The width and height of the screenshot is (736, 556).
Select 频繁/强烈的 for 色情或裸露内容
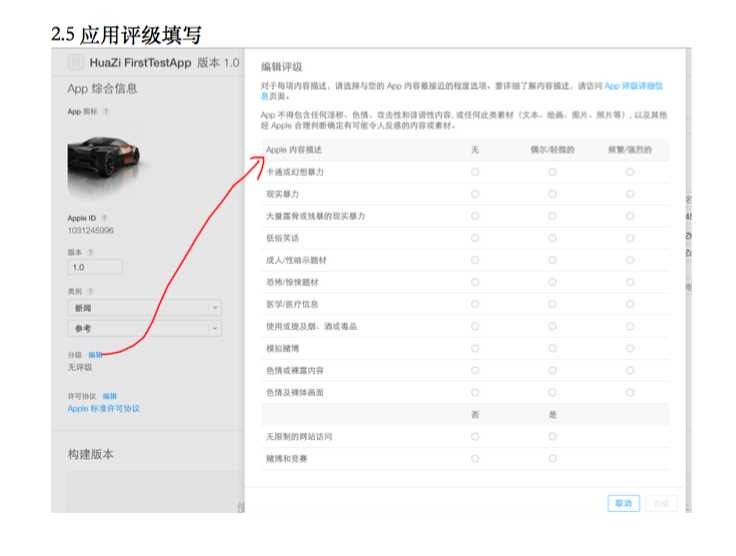[x=630, y=371]
